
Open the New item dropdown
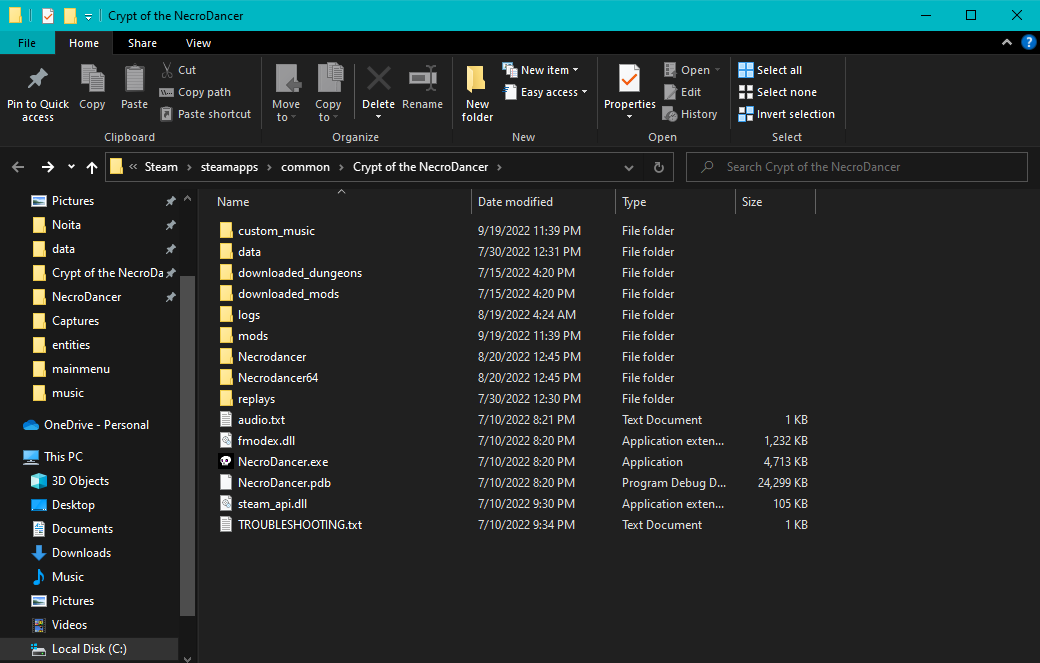(541, 70)
